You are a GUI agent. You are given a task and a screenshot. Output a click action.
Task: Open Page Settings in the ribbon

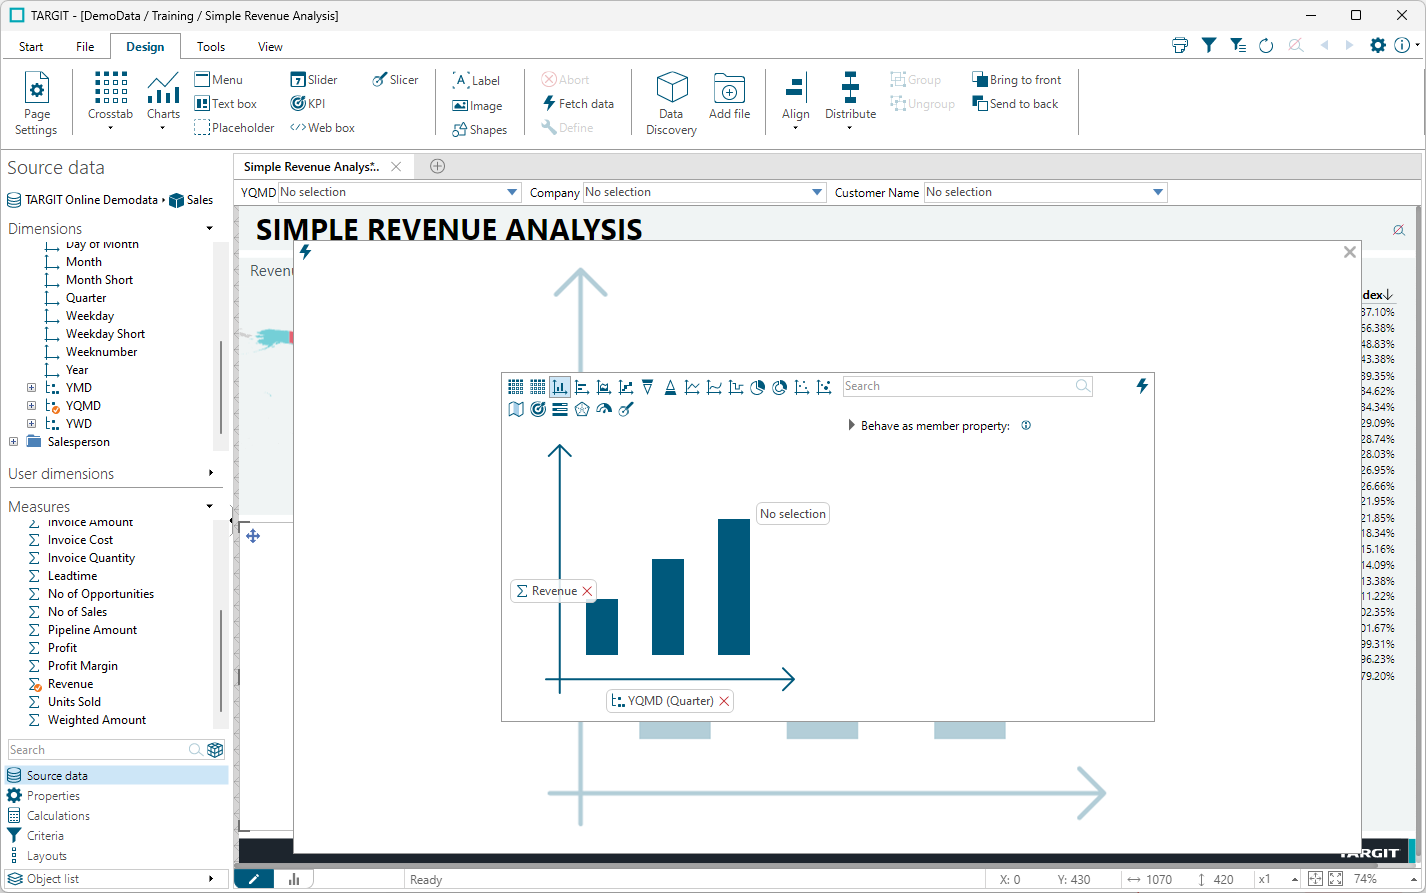coord(36,102)
